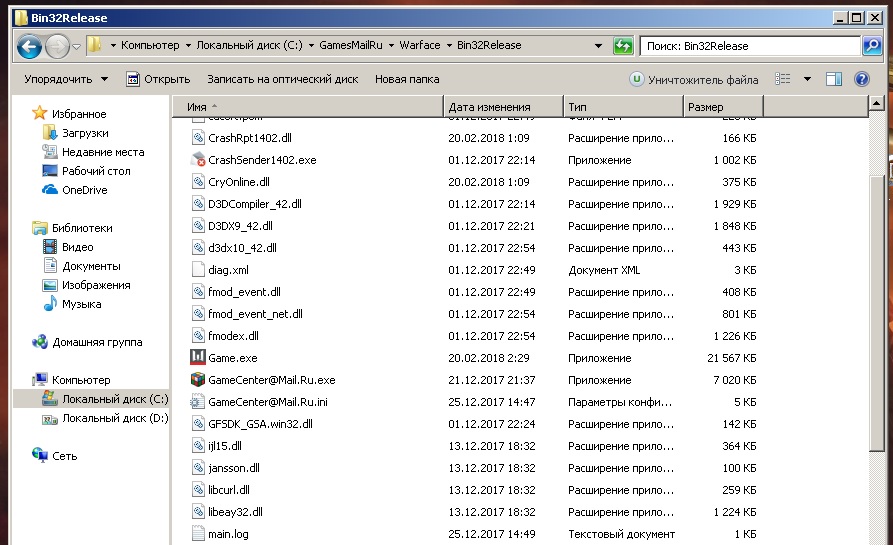Click the search magnifier icon
This screenshot has height=545, width=893.
[872, 46]
